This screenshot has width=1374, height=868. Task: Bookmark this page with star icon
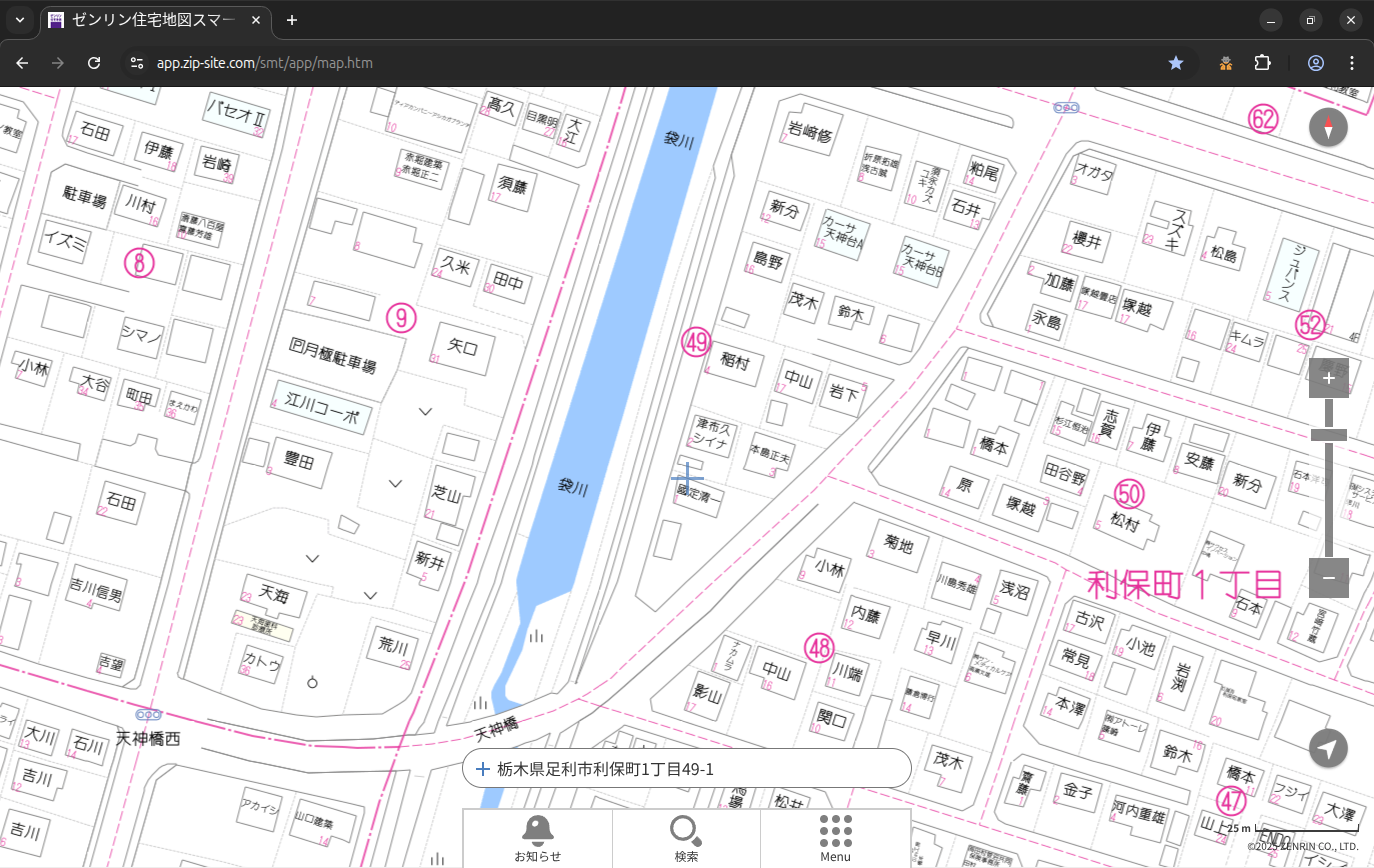pos(1176,63)
